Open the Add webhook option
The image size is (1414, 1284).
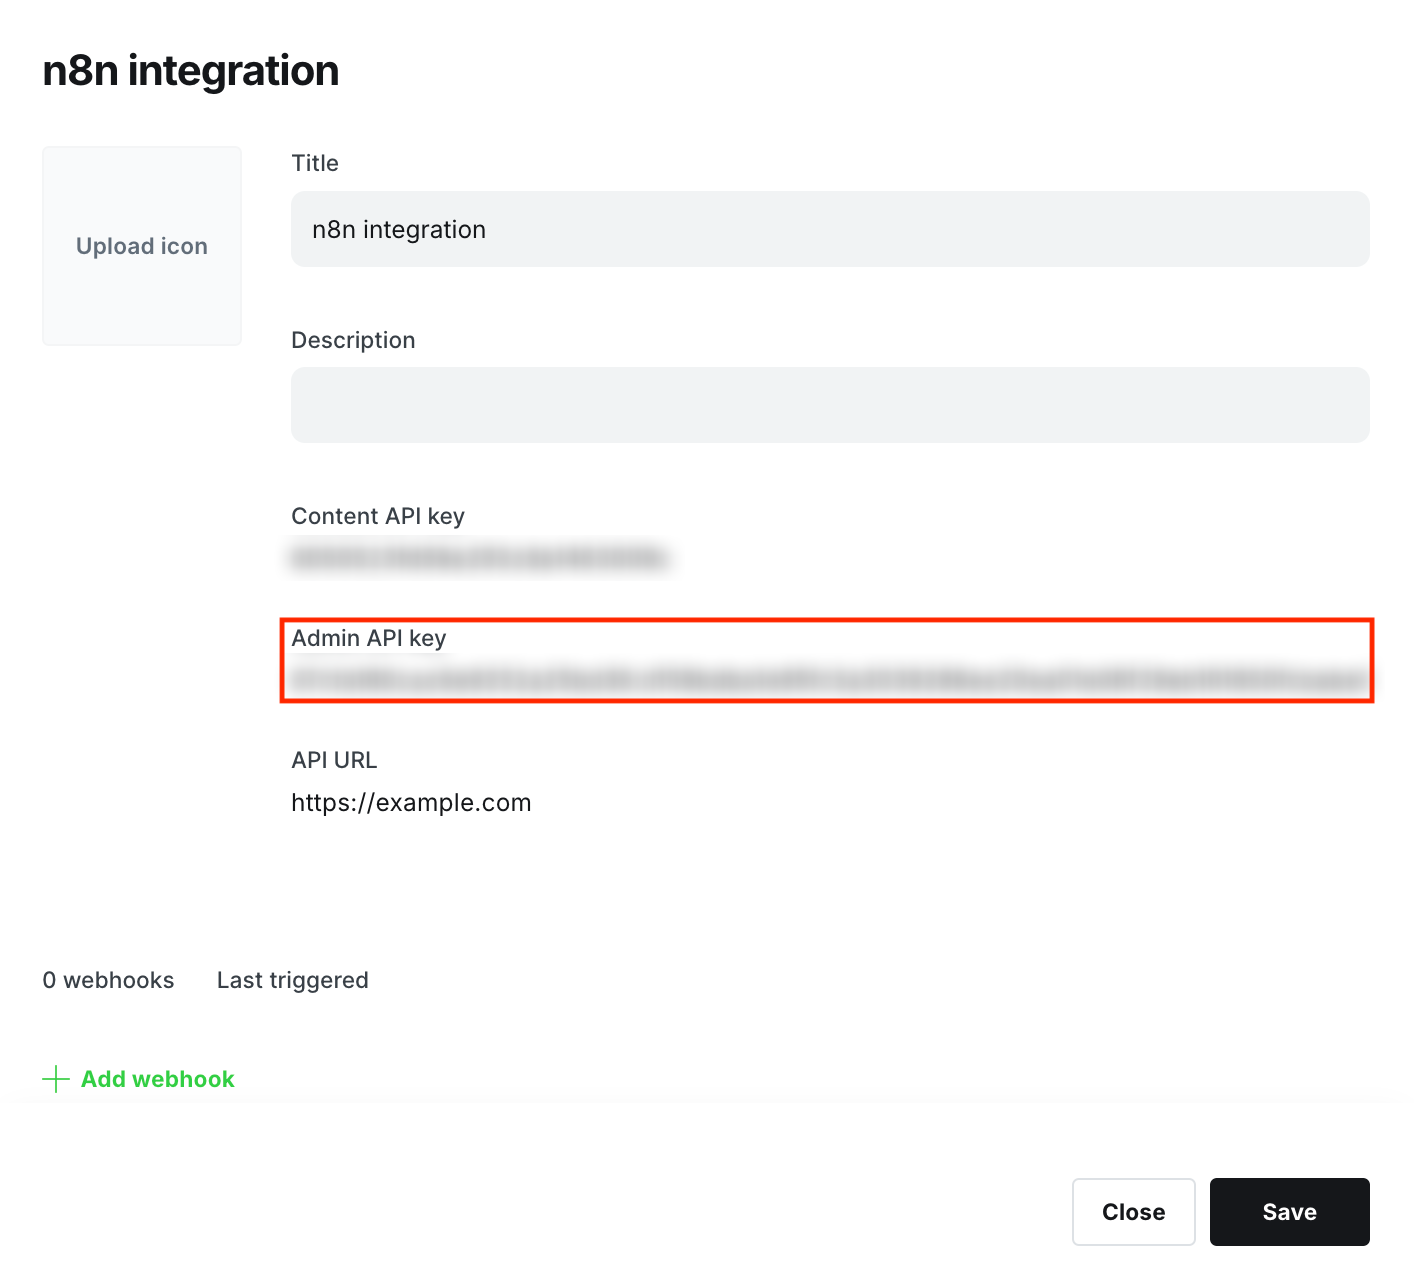pos(157,1079)
